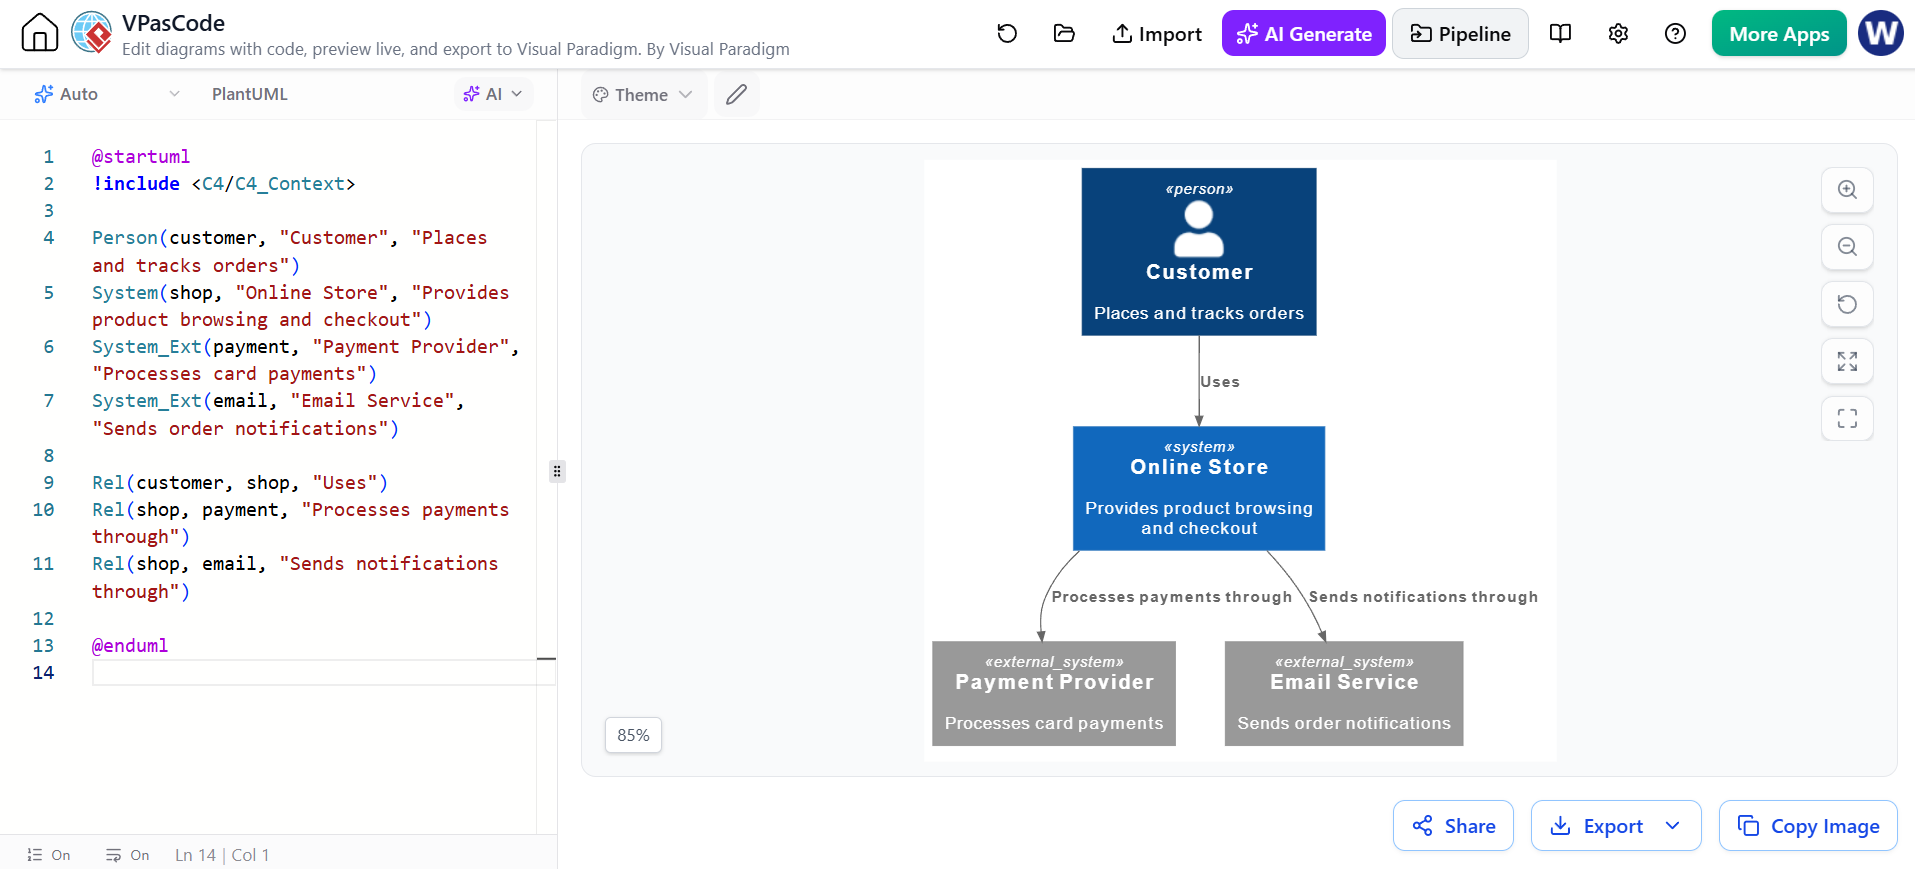Click the AI Generate button

1303,34
